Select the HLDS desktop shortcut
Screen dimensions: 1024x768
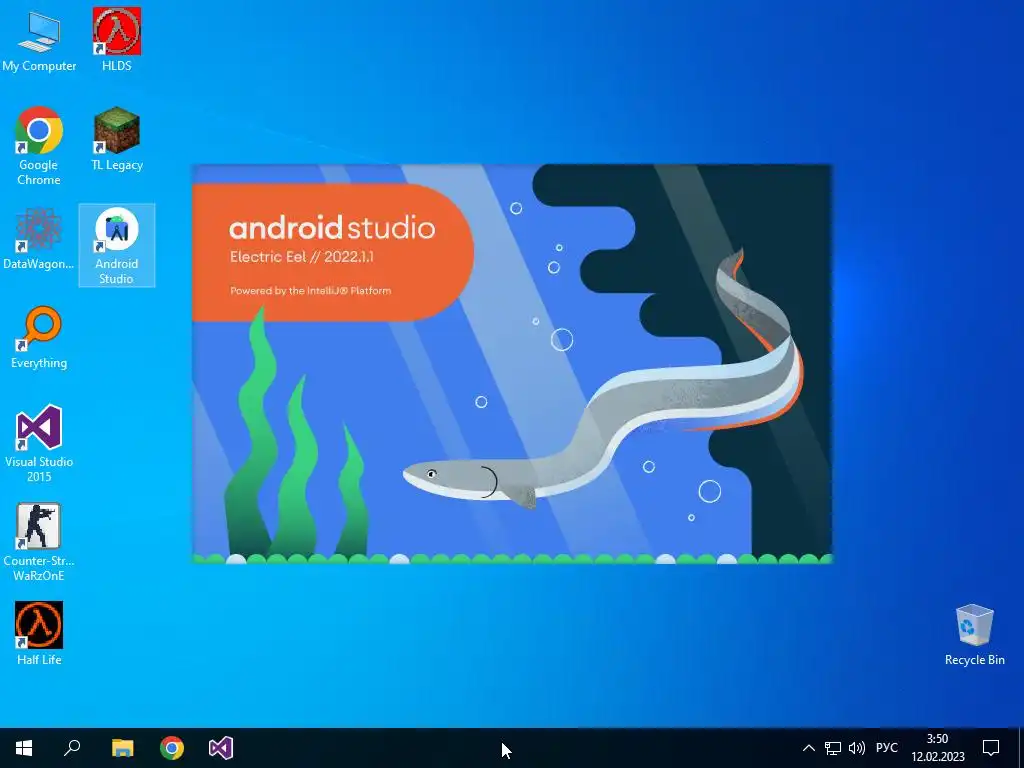[x=116, y=40]
